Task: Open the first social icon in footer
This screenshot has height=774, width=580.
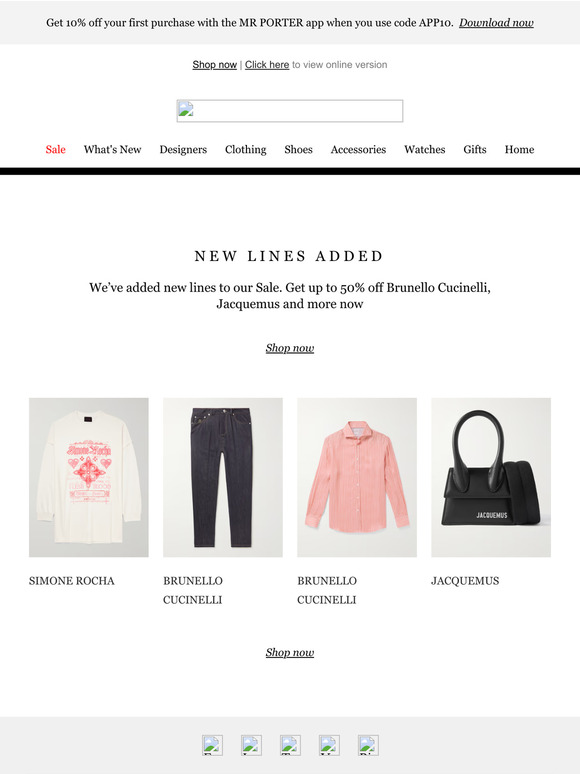Action: (x=212, y=745)
